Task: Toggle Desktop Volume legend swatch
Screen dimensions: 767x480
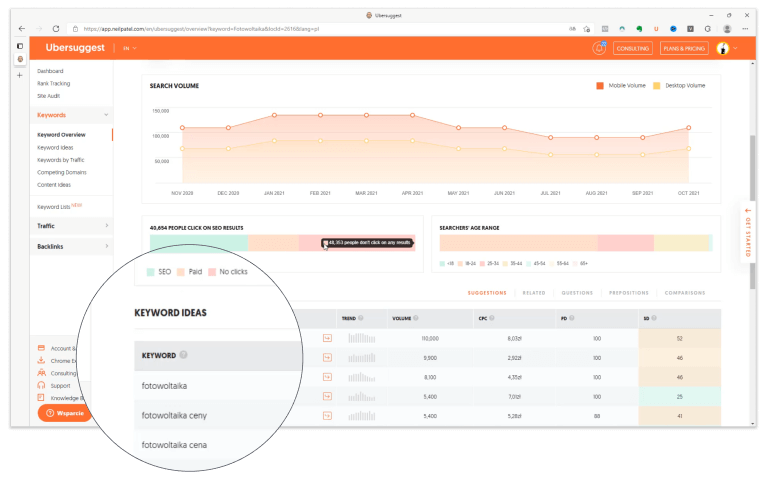Action: tap(656, 86)
